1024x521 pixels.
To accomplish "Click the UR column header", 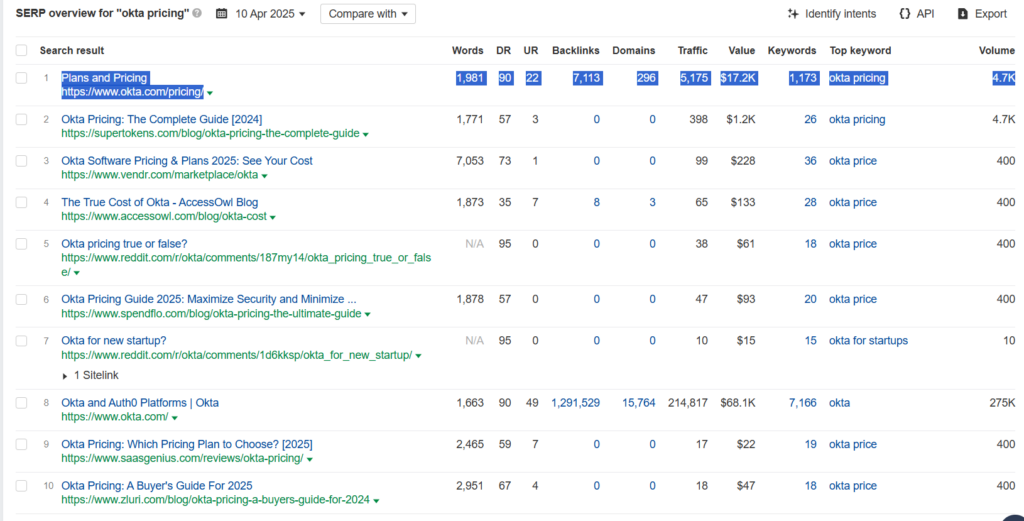I will (530, 50).
